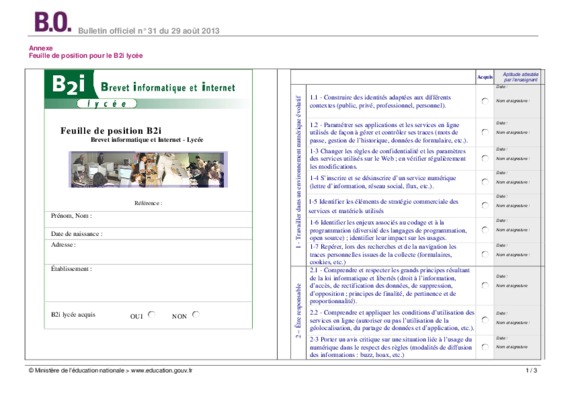Check acquis for 2-3 avis critique

click(x=485, y=347)
